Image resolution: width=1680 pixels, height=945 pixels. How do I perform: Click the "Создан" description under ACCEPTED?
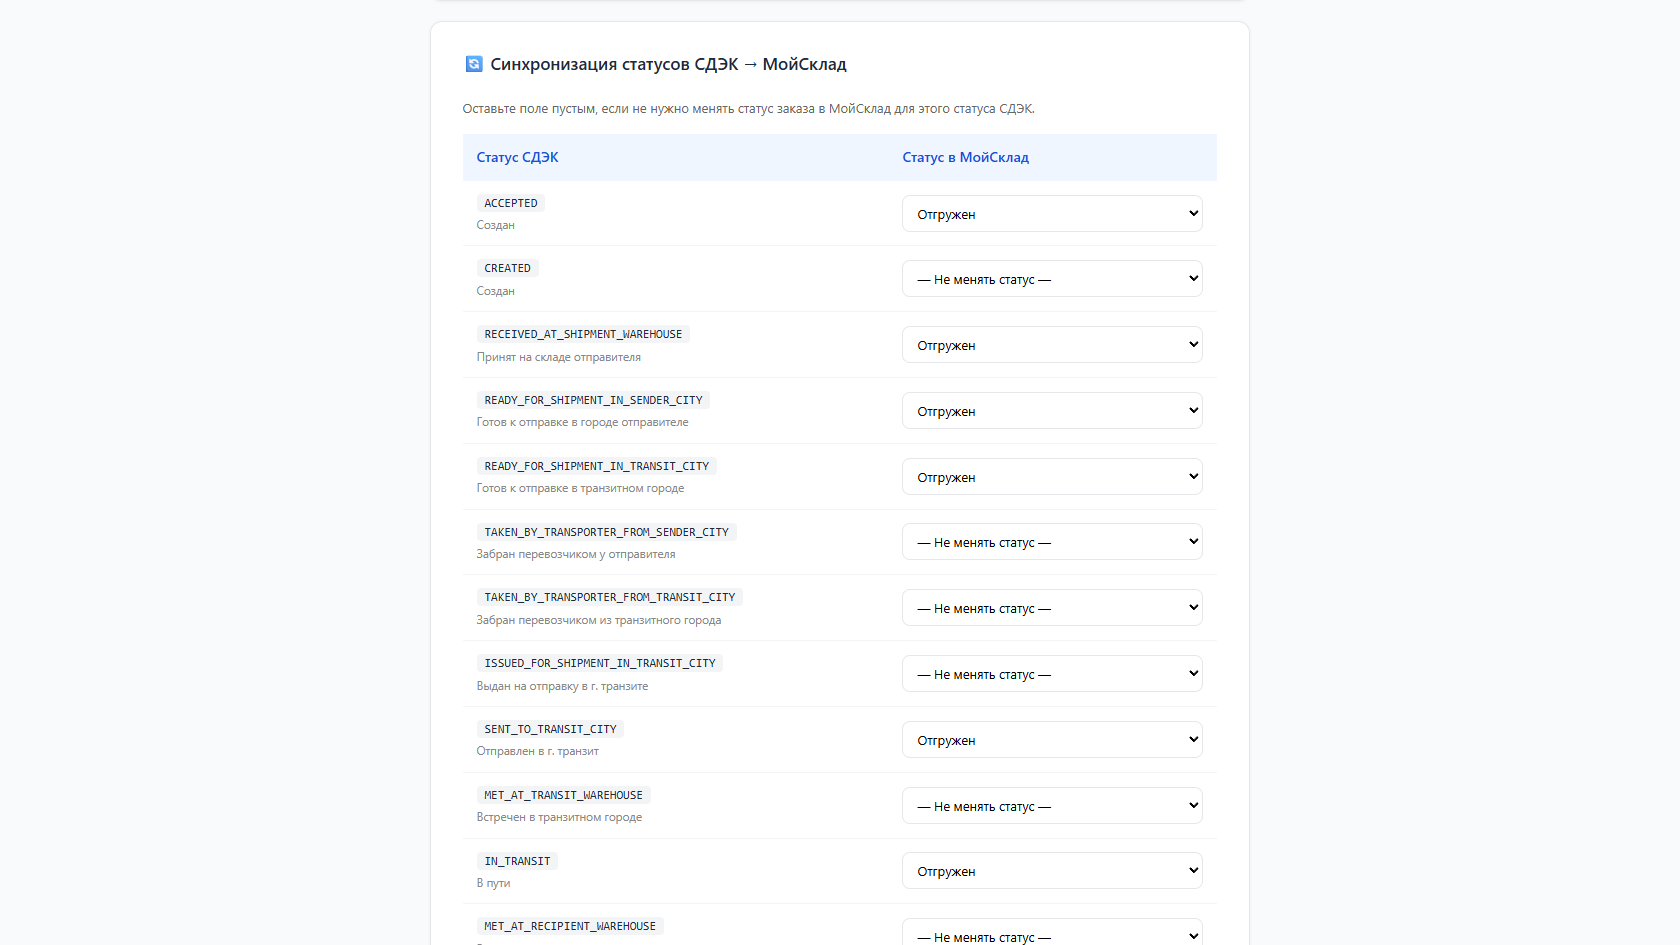495,225
